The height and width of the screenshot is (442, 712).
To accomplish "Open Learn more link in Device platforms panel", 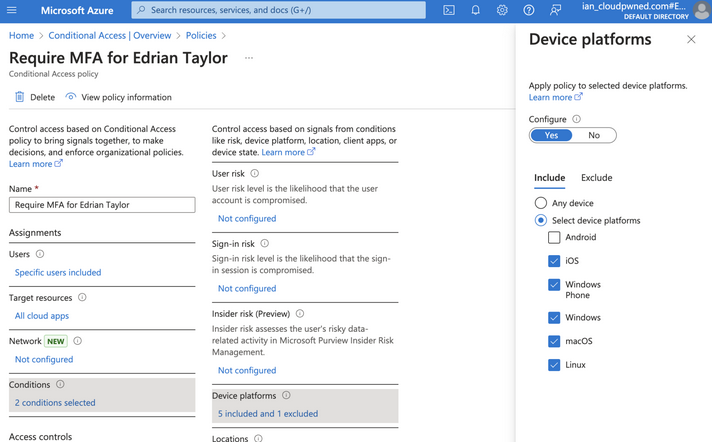I will [x=555, y=97].
